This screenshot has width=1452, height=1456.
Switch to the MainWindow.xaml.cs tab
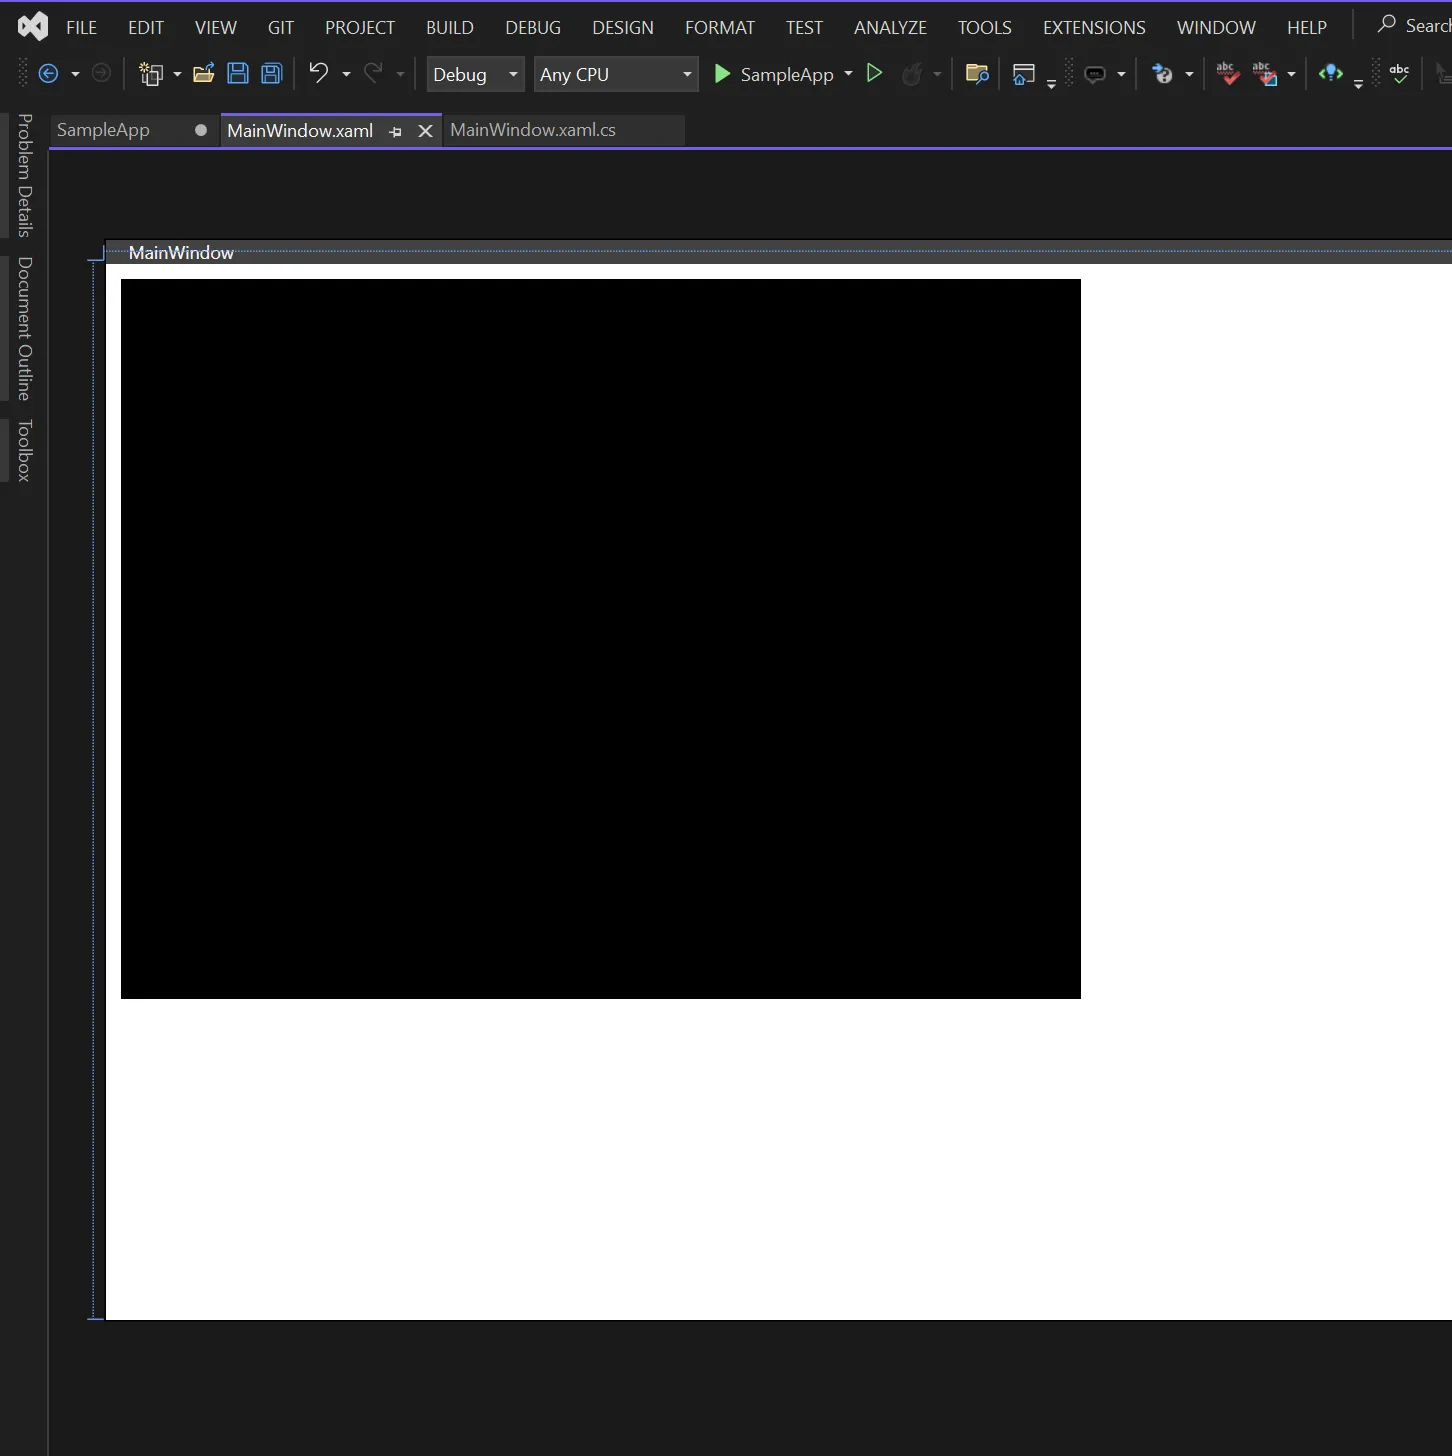coord(533,130)
